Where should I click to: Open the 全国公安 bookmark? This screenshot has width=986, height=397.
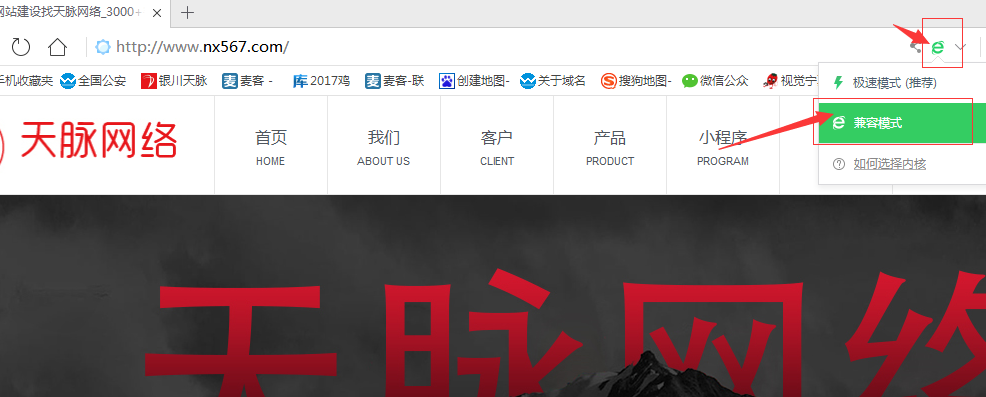pos(93,81)
